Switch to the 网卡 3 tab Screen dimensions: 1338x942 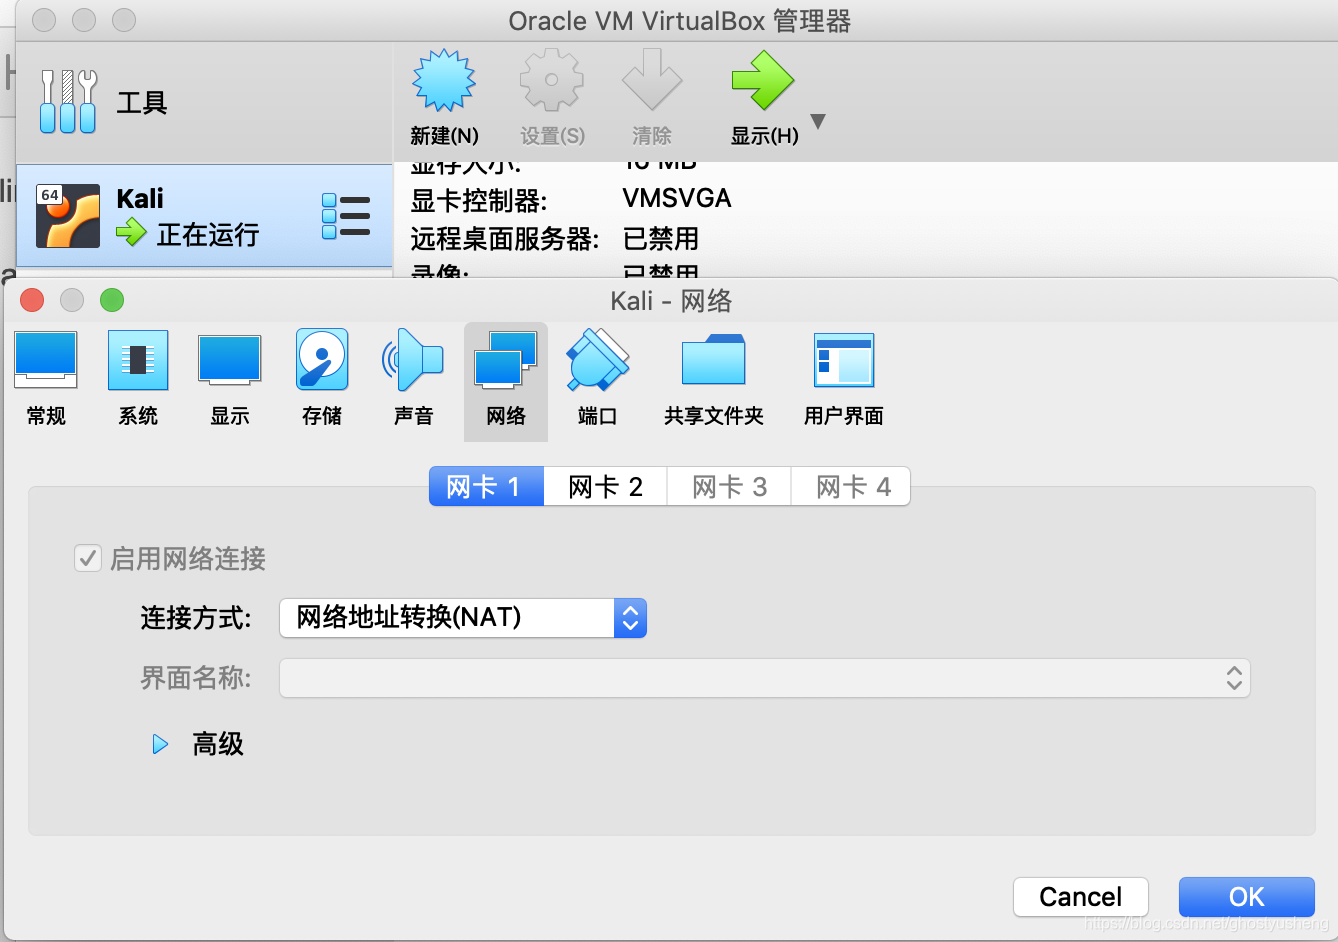click(729, 487)
